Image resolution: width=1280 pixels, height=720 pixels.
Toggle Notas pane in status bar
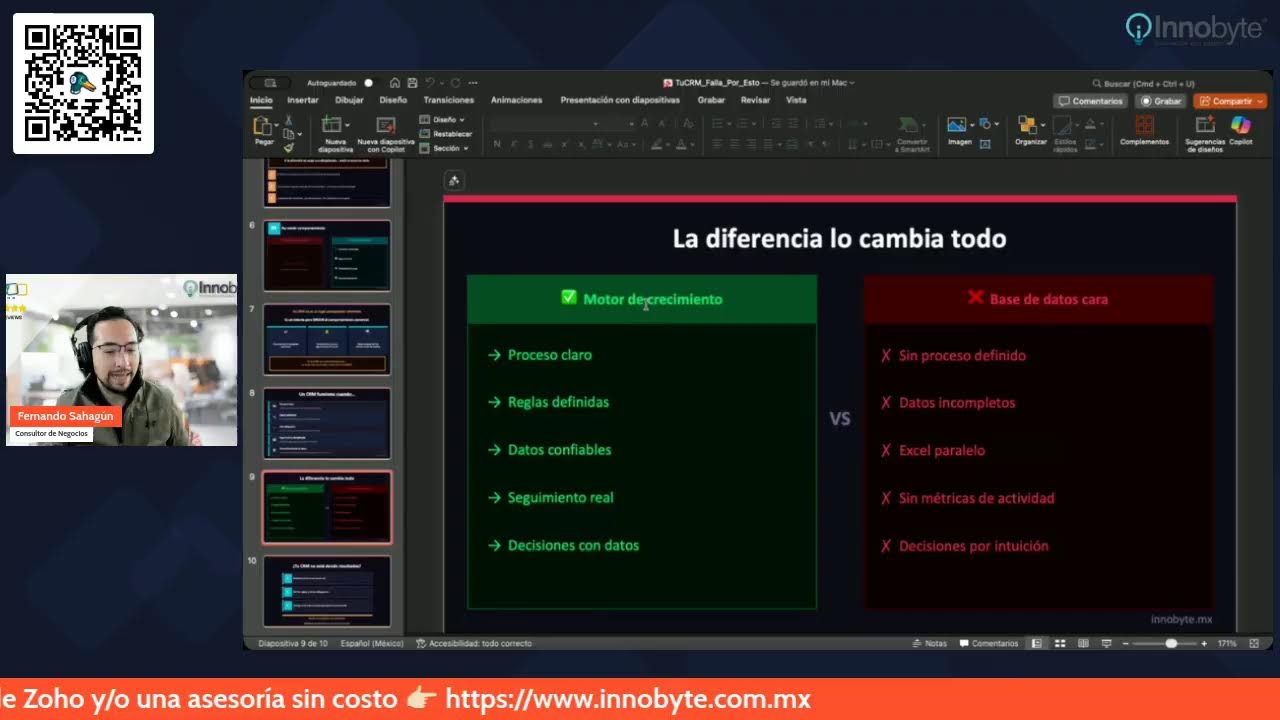pos(929,643)
